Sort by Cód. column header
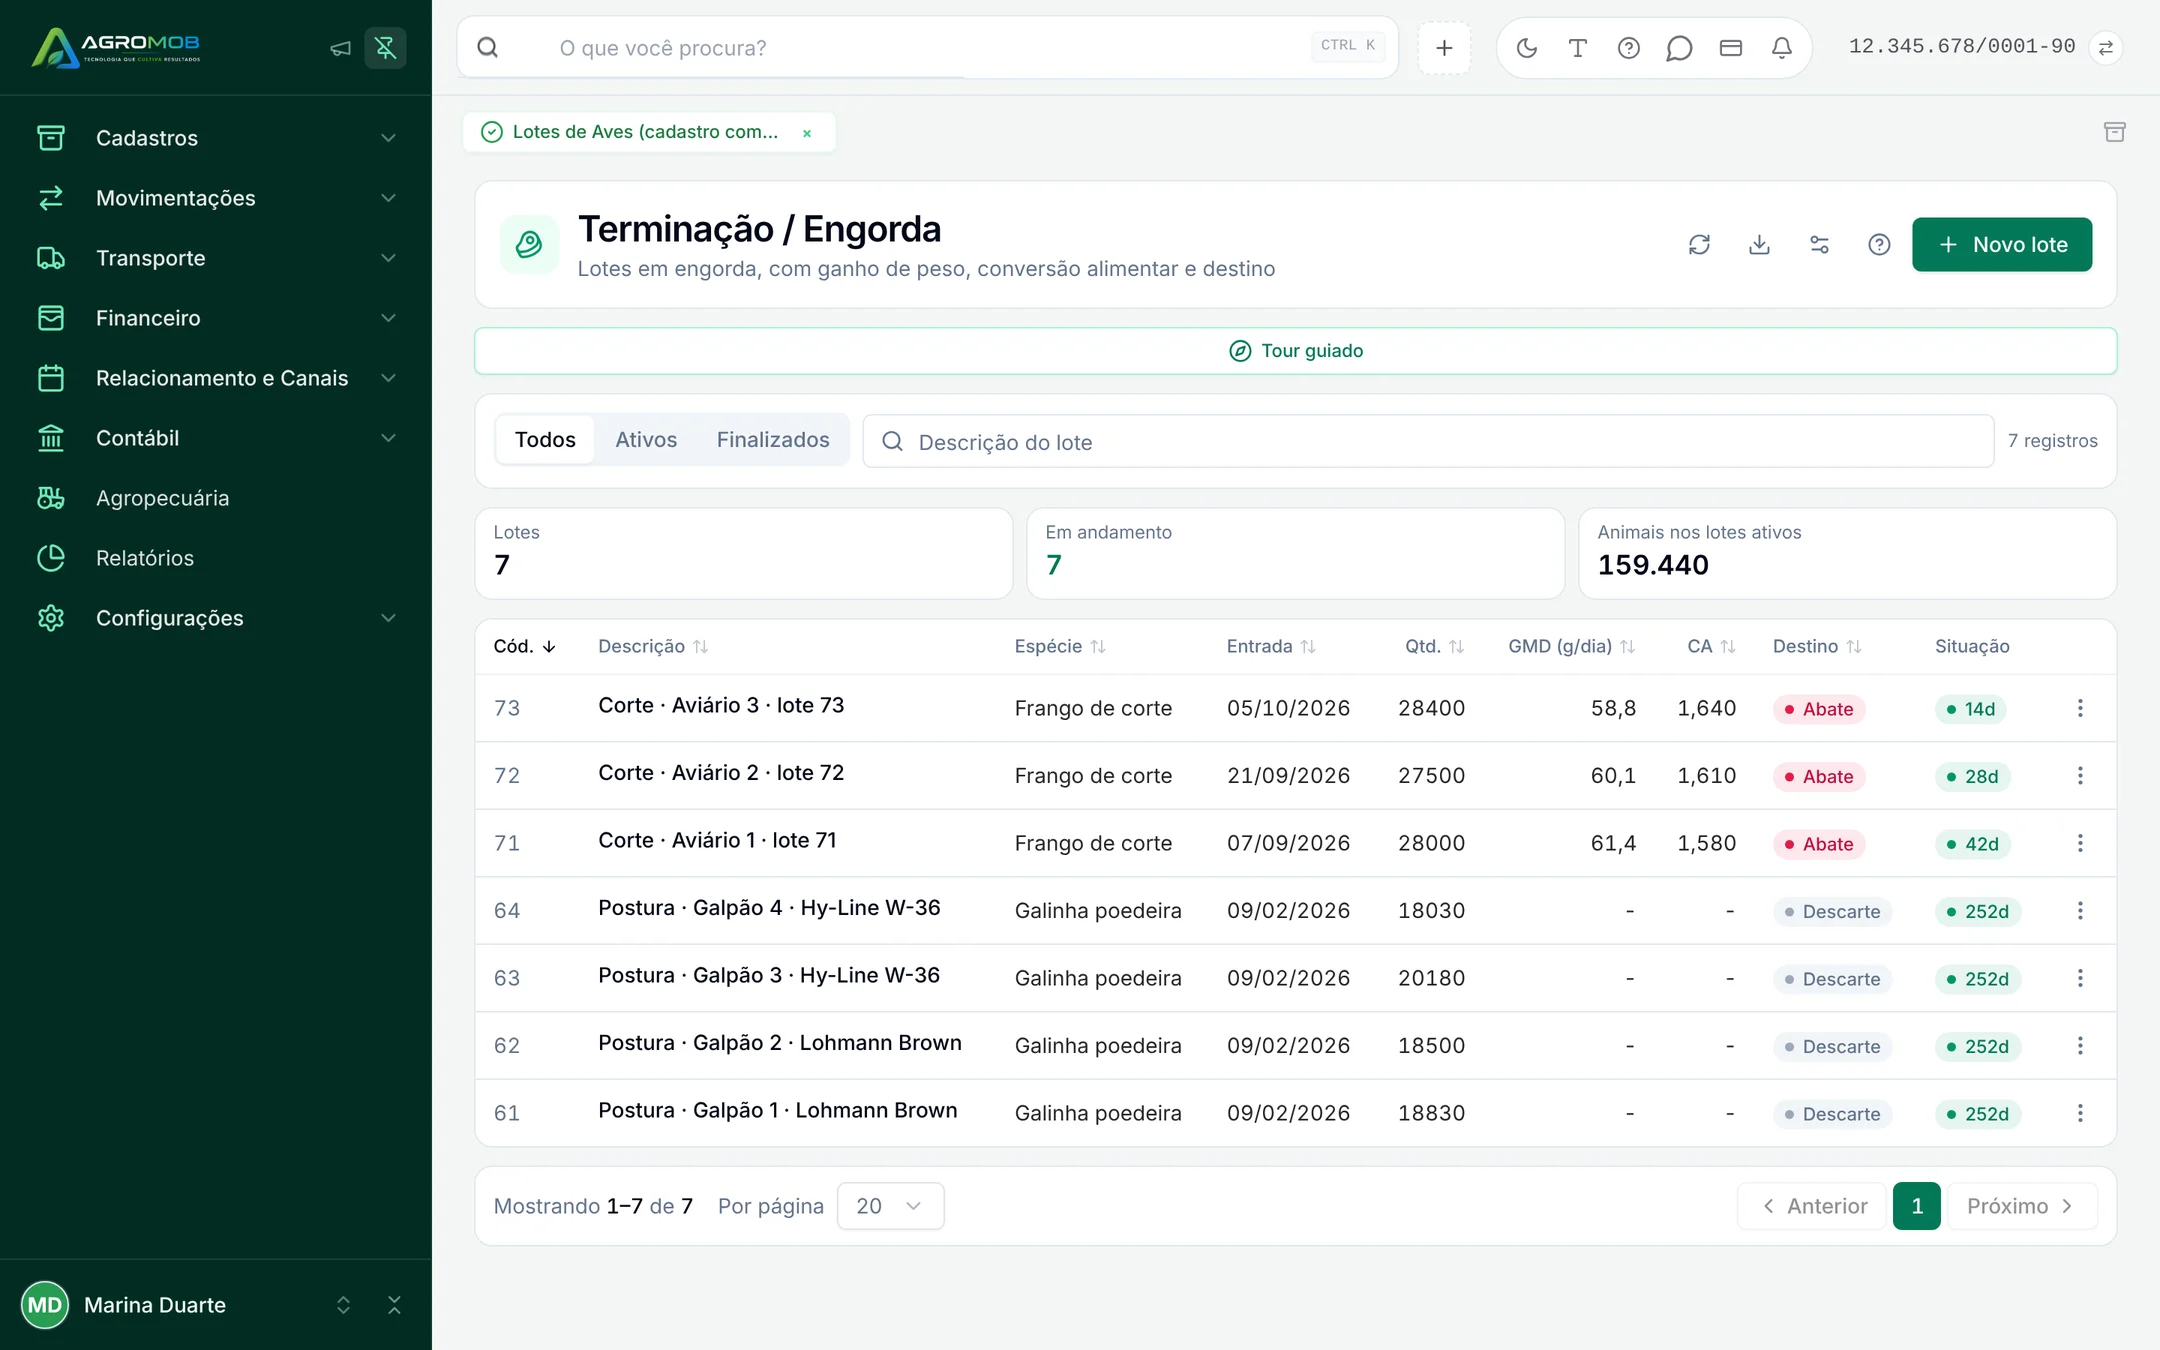 pos(524,647)
